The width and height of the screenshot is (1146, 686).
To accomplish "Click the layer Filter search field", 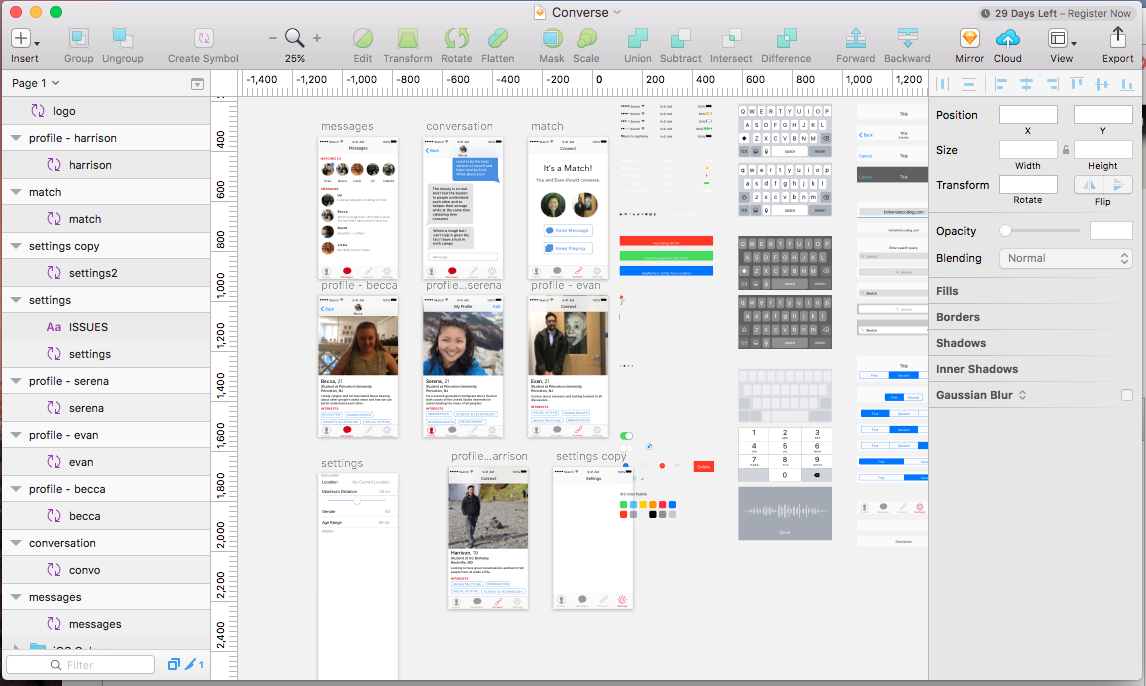I will pos(80,664).
